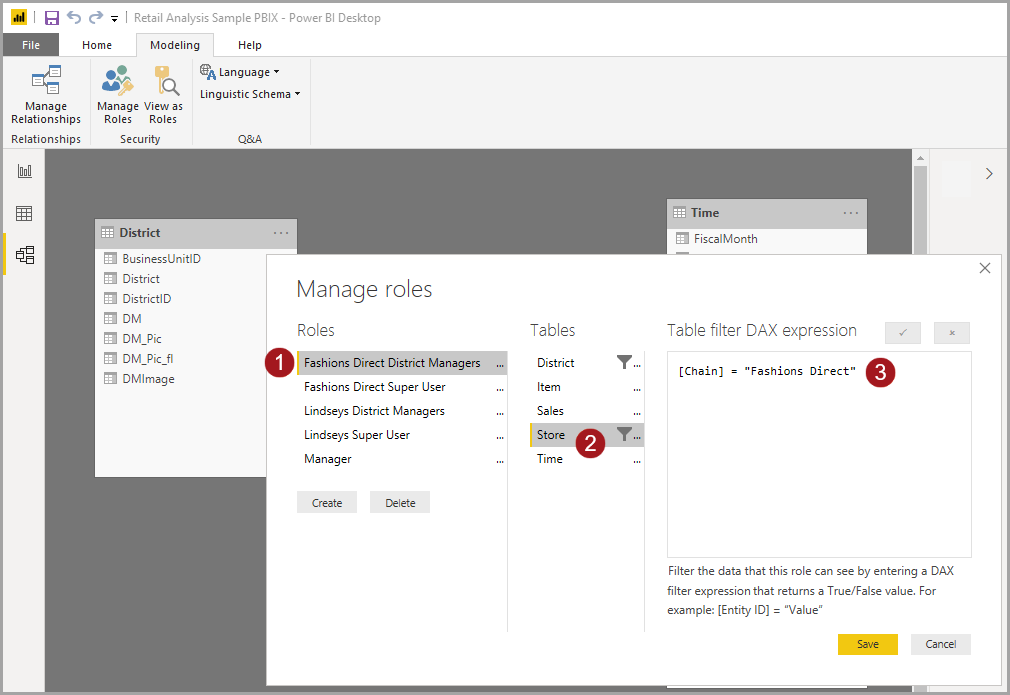Image resolution: width=1010 pixels, height=695 pixels.
Task: Switch to Data view in left sidebar
Action: 25,213
